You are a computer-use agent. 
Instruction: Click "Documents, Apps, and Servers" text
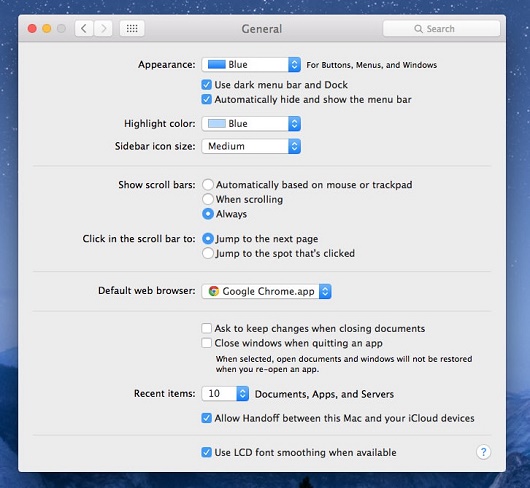[x=324, y=394]
